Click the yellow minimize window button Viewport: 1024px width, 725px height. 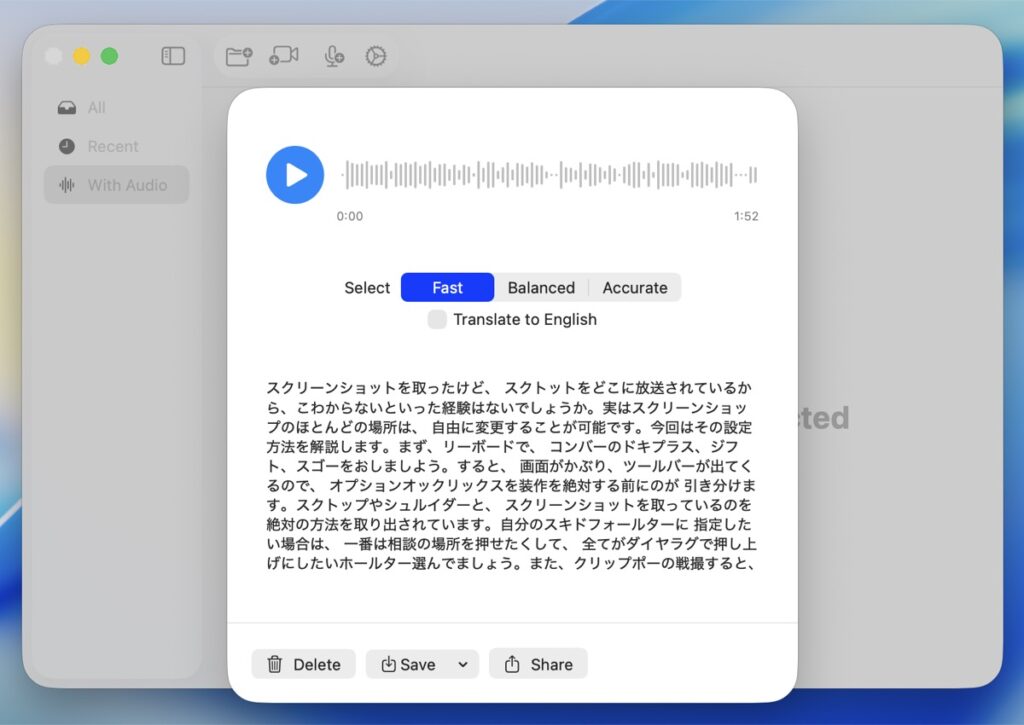[x=82, y=56]
